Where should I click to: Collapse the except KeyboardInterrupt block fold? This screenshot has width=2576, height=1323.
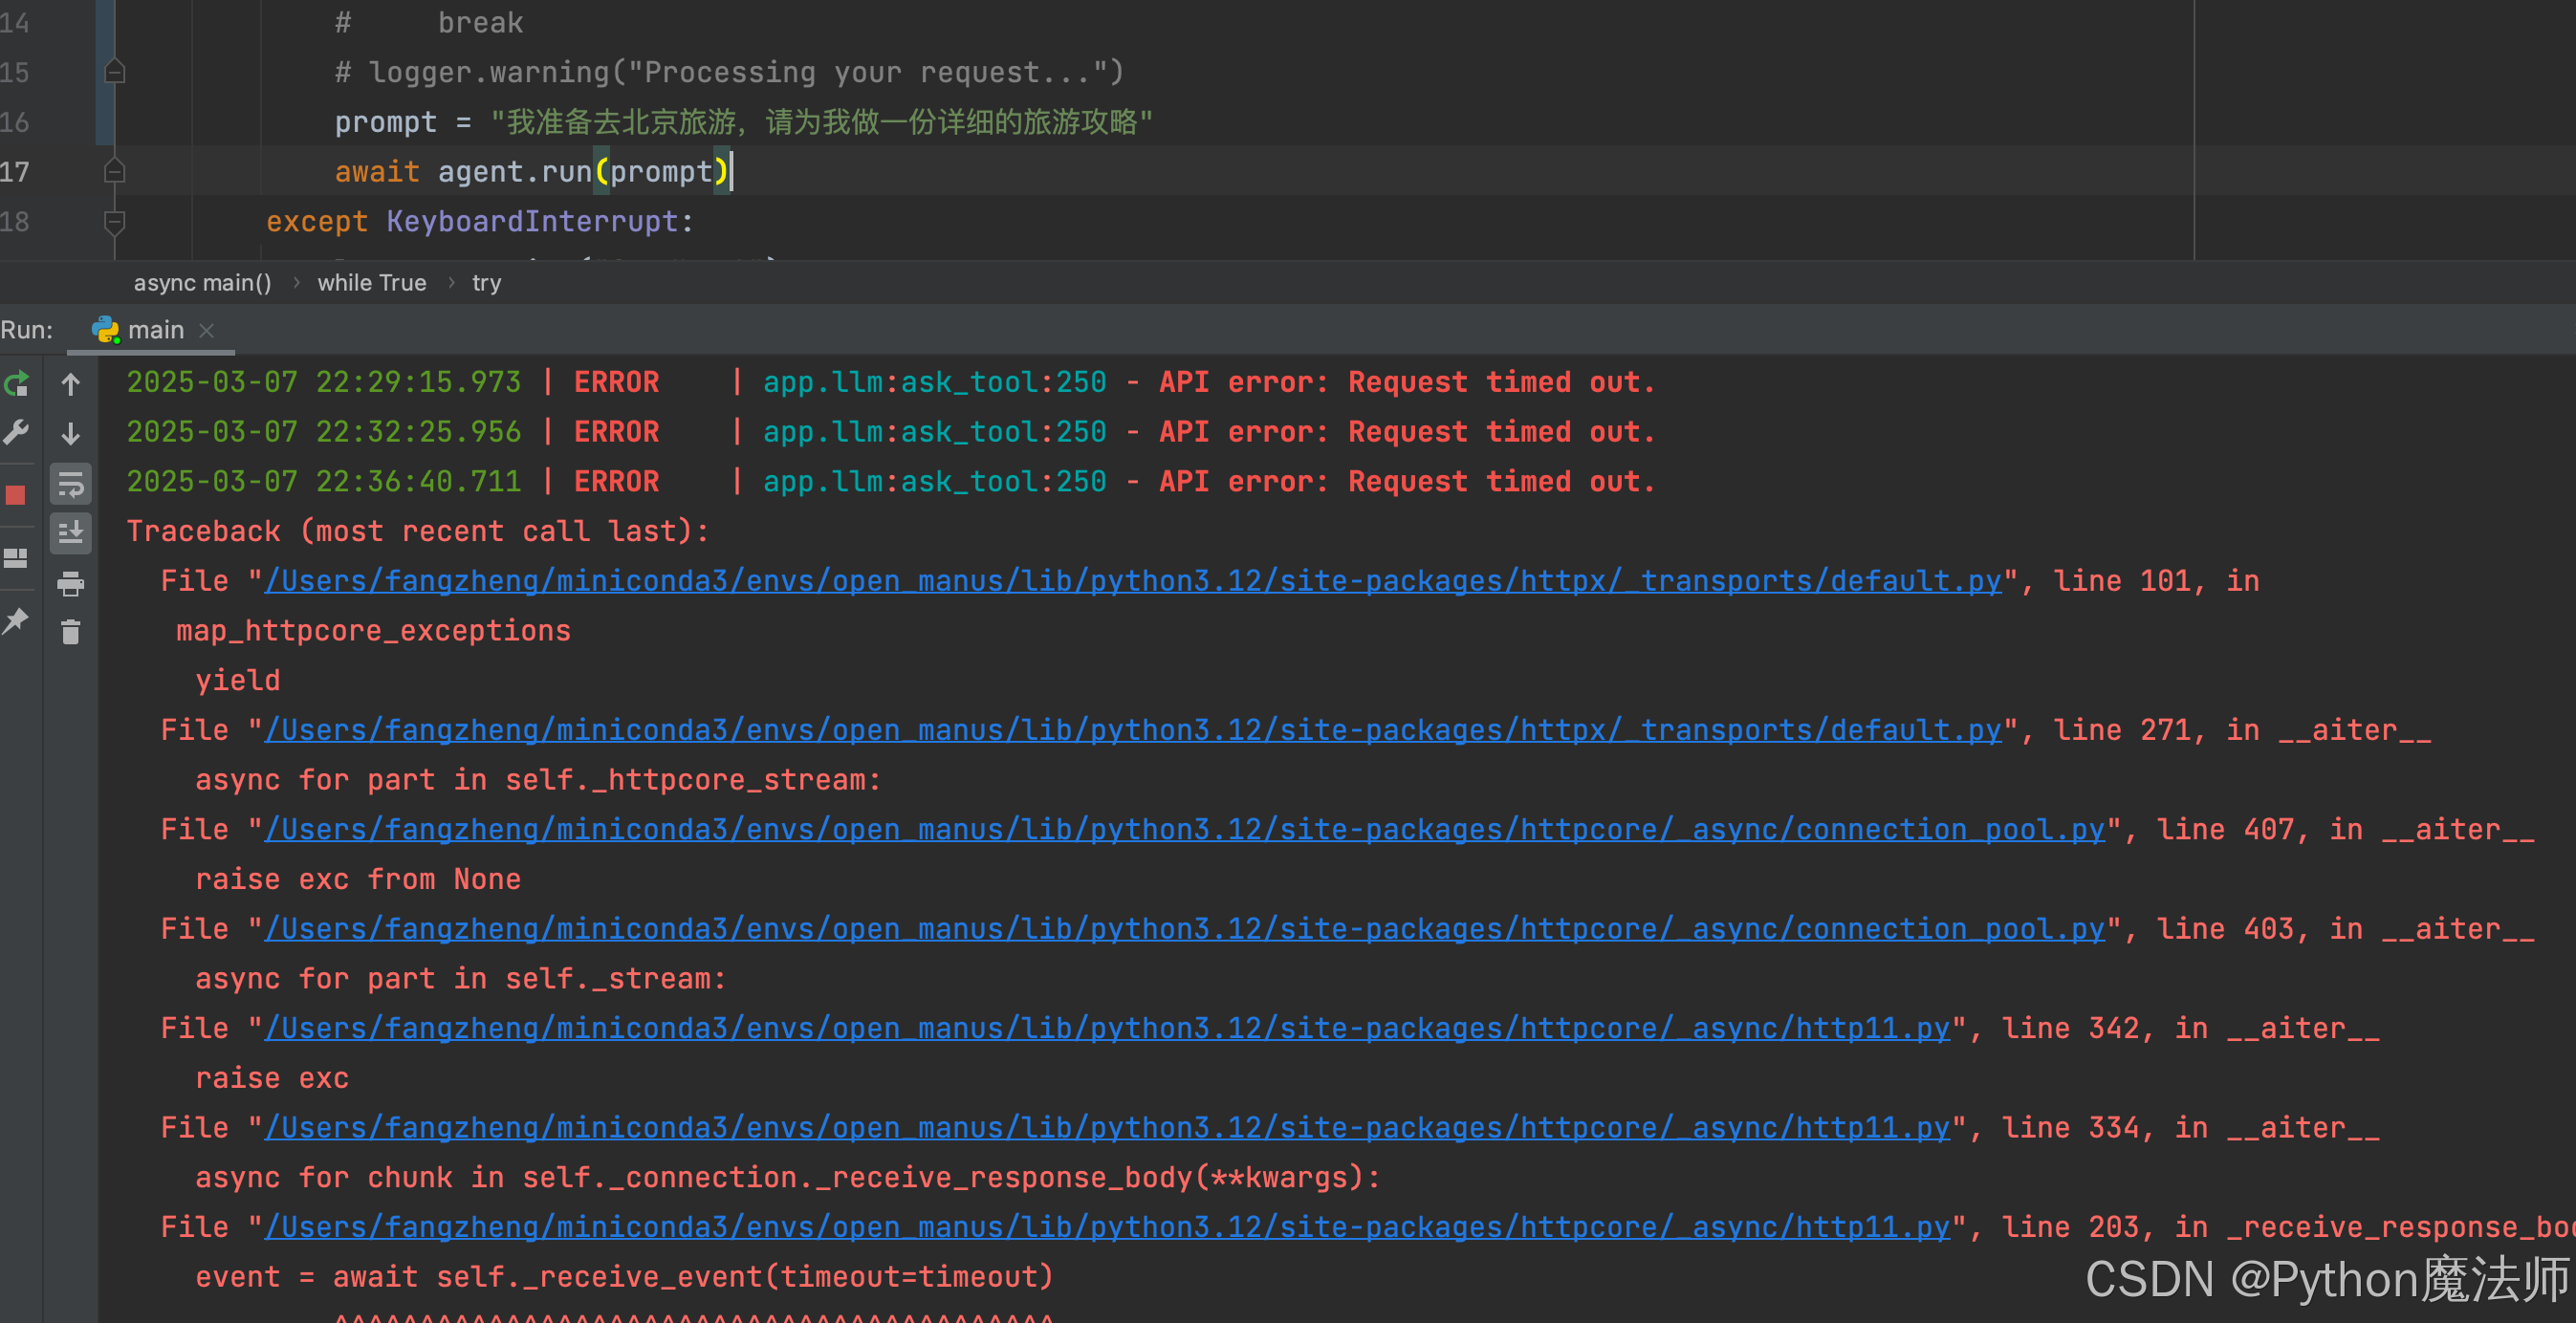coord(115,222)
